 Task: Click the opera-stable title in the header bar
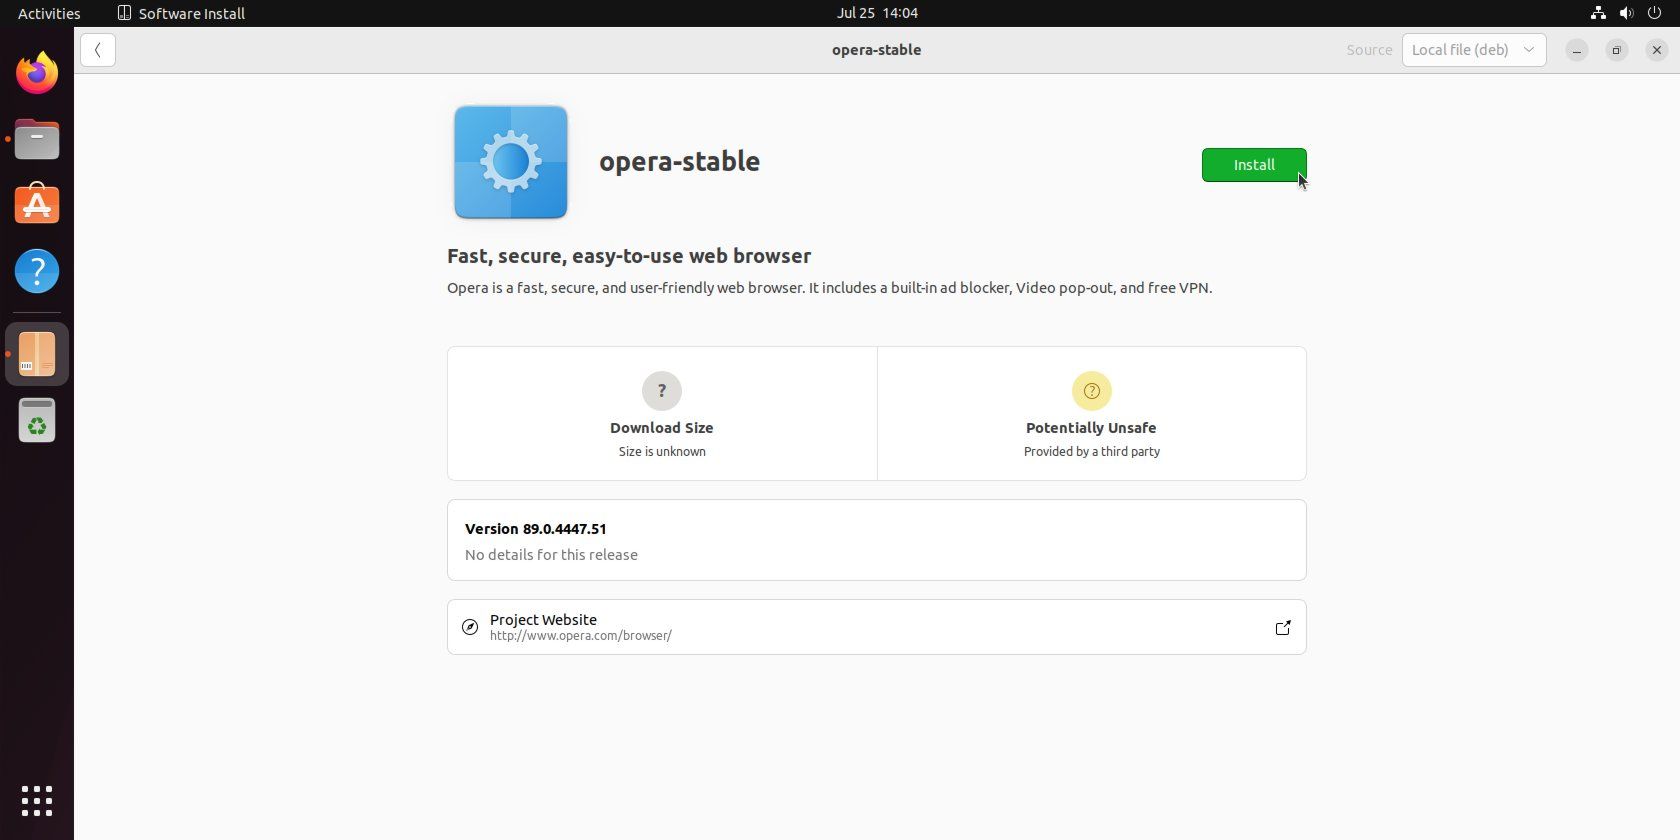tap(877, 50)
